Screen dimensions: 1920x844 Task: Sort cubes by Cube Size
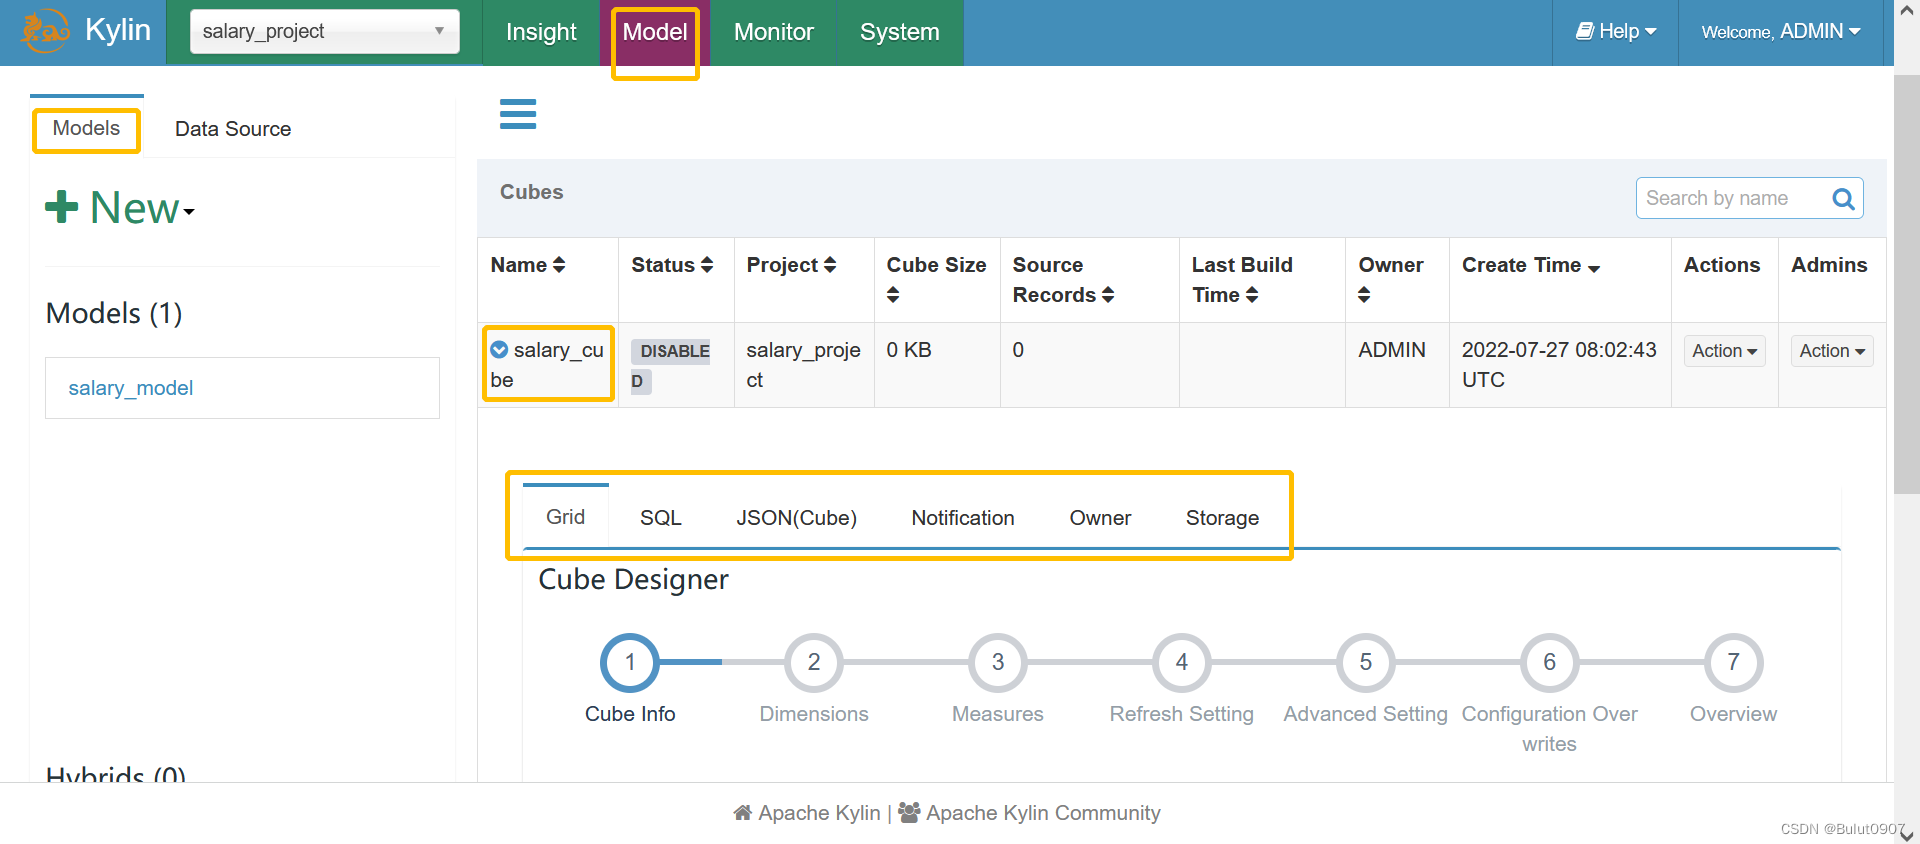tap(936, 279)
